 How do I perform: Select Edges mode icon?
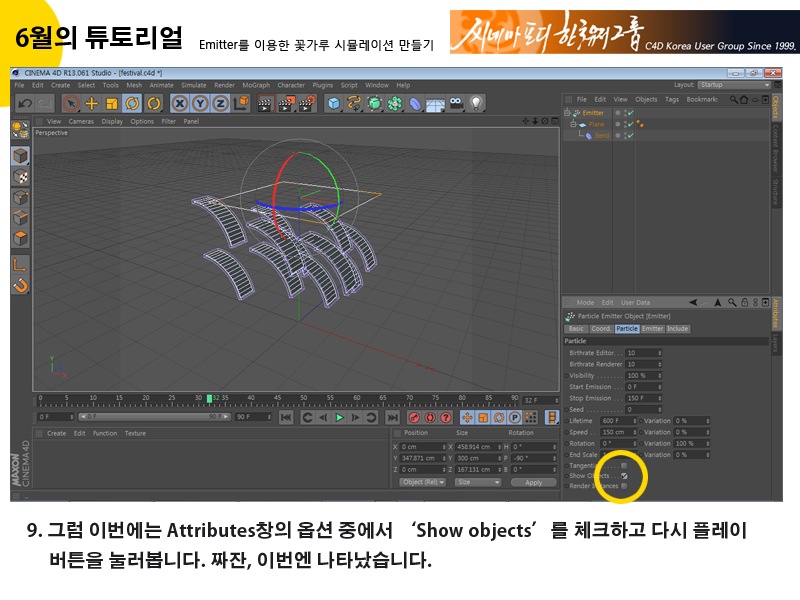click(x=20, y=218)
